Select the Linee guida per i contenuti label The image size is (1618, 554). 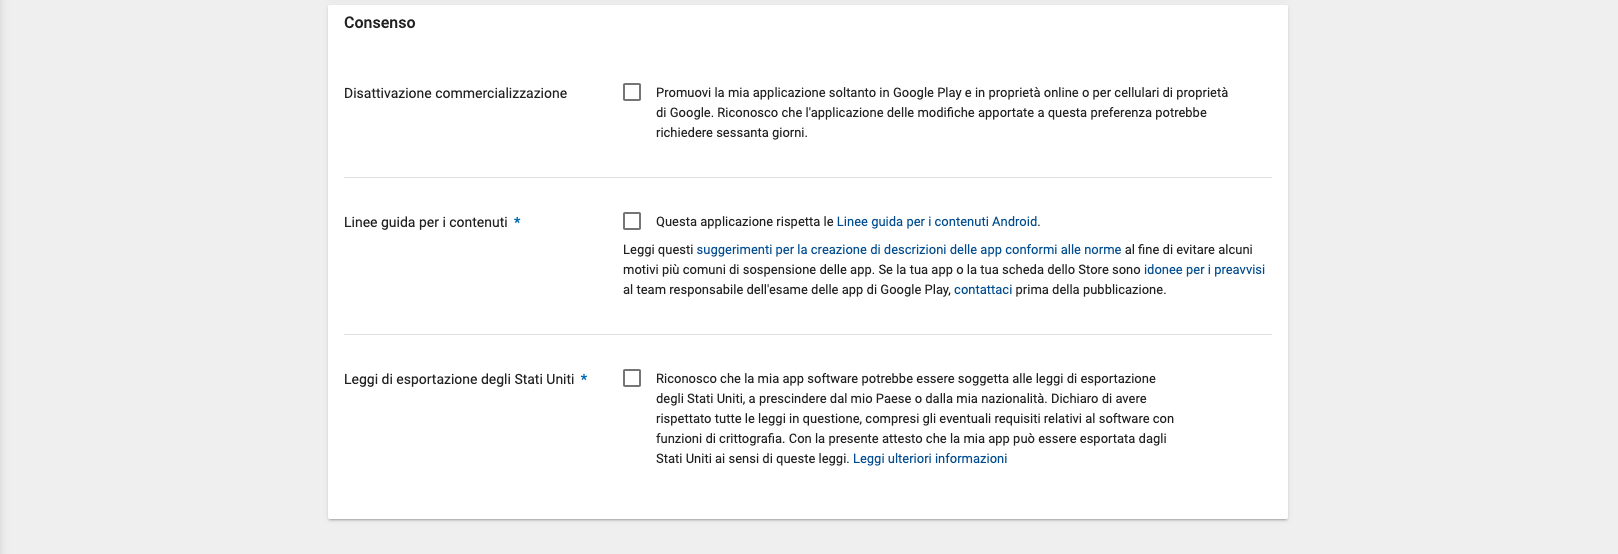(426, 222)
